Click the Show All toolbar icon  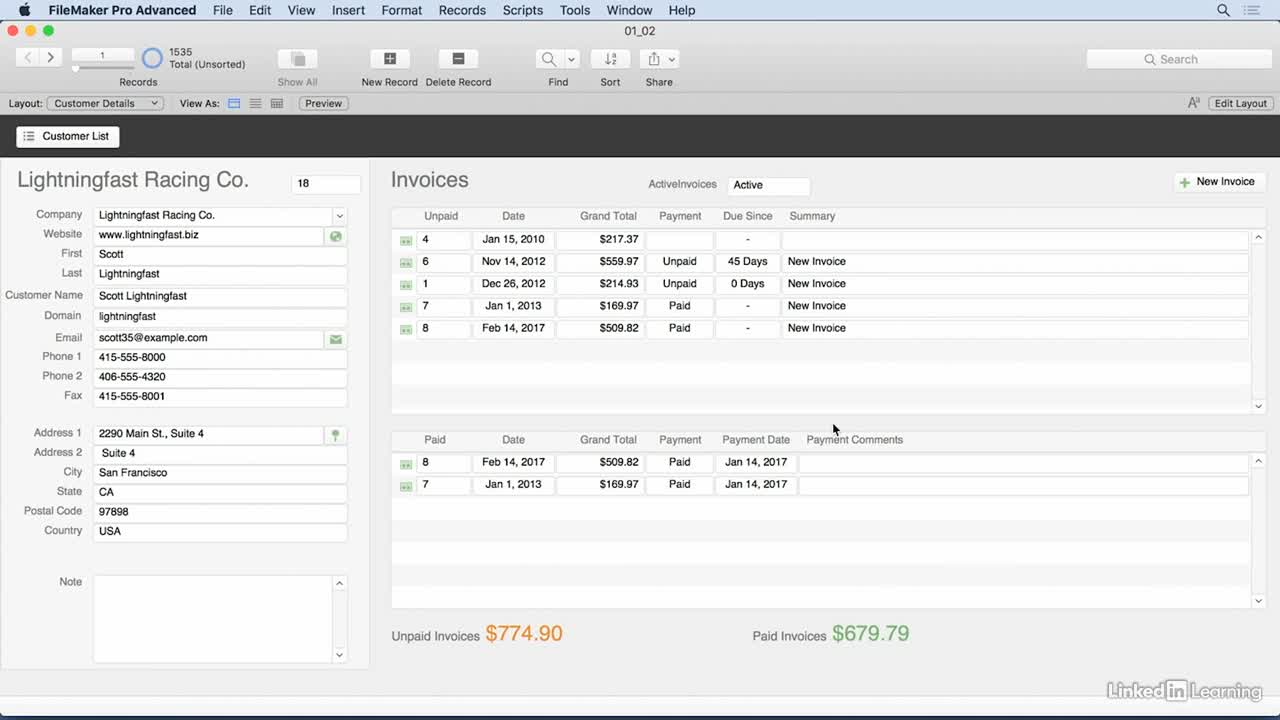(x=297, y=59)
